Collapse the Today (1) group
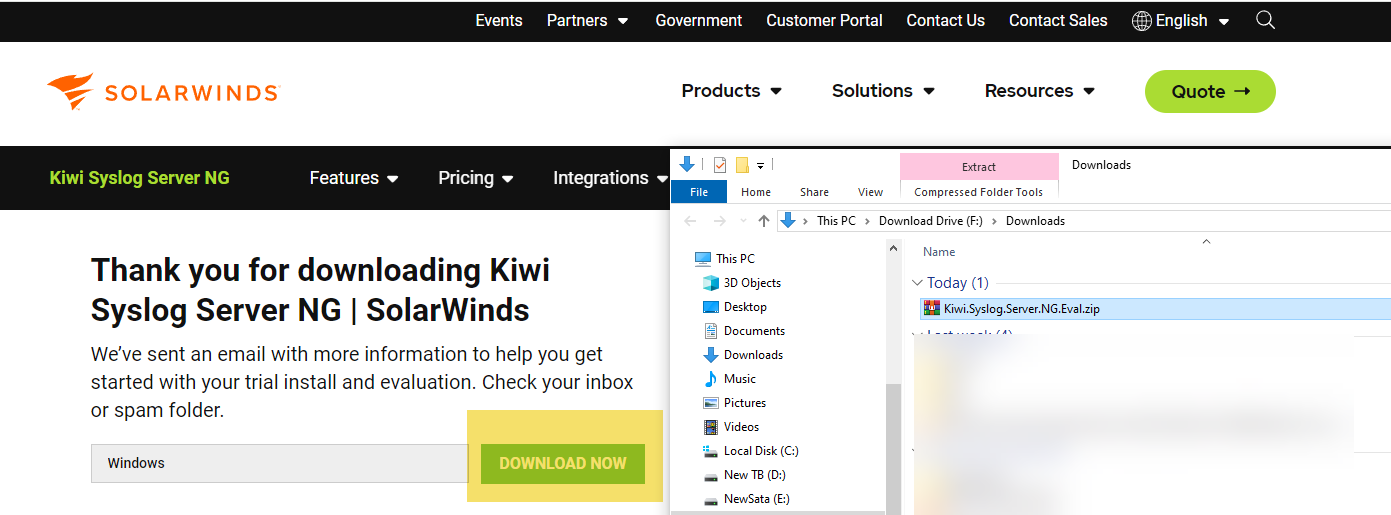This screenshot has height=515, width=1391. pyautogui.click(x=918, y=283)
